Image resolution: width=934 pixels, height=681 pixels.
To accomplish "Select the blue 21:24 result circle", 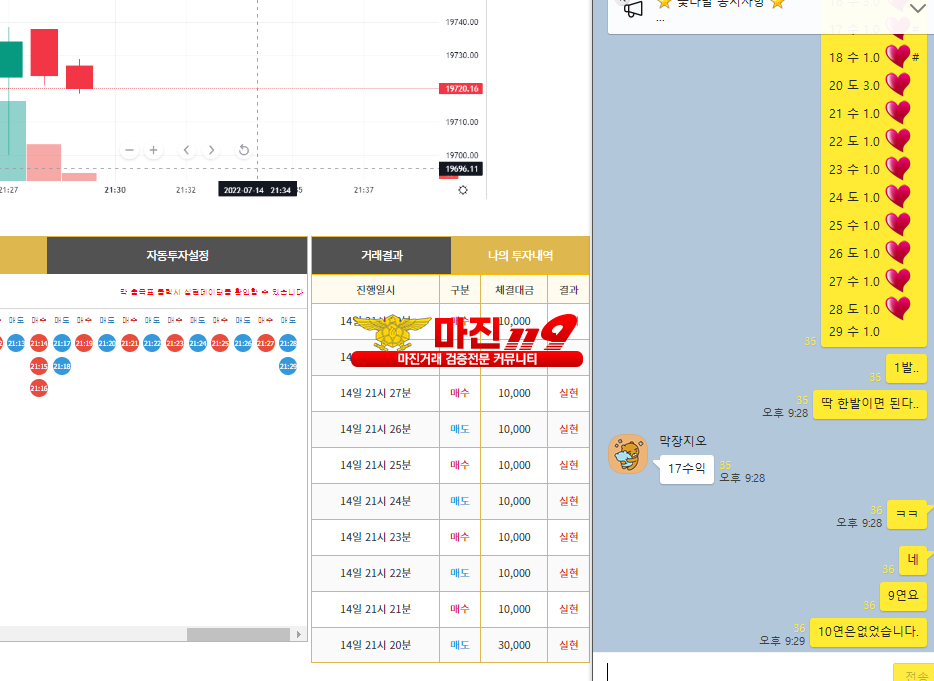I will pyautogui.click(x=198, y=343).
